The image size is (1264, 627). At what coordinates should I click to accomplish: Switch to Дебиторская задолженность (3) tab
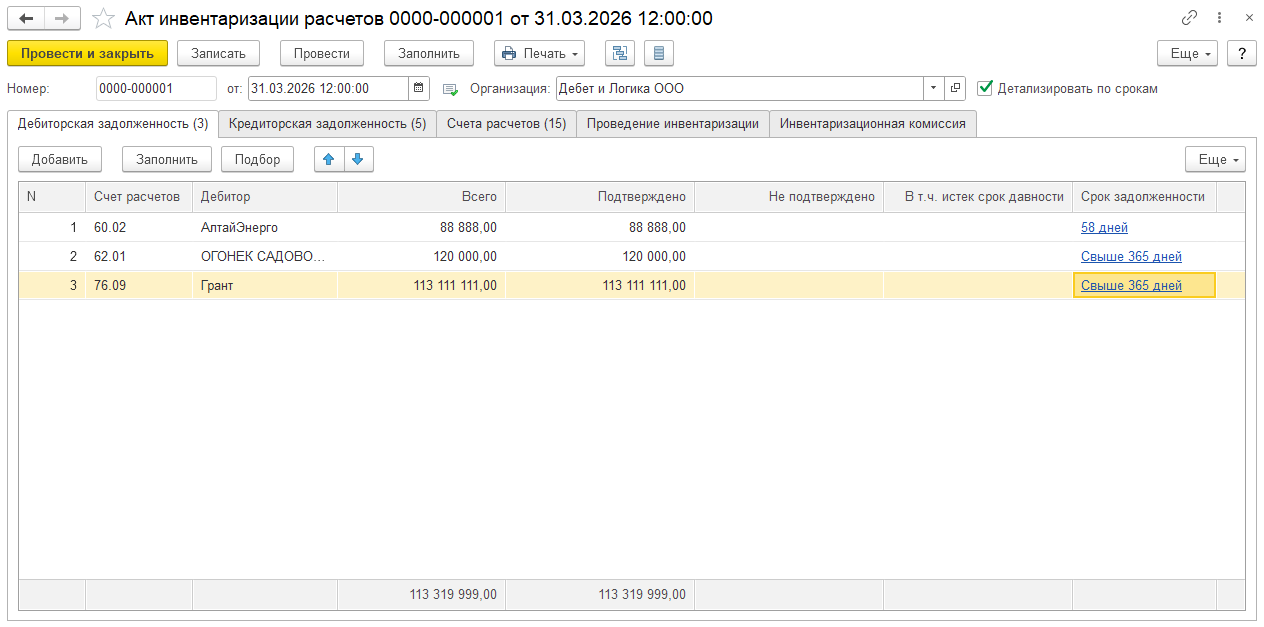coord(113,124)
